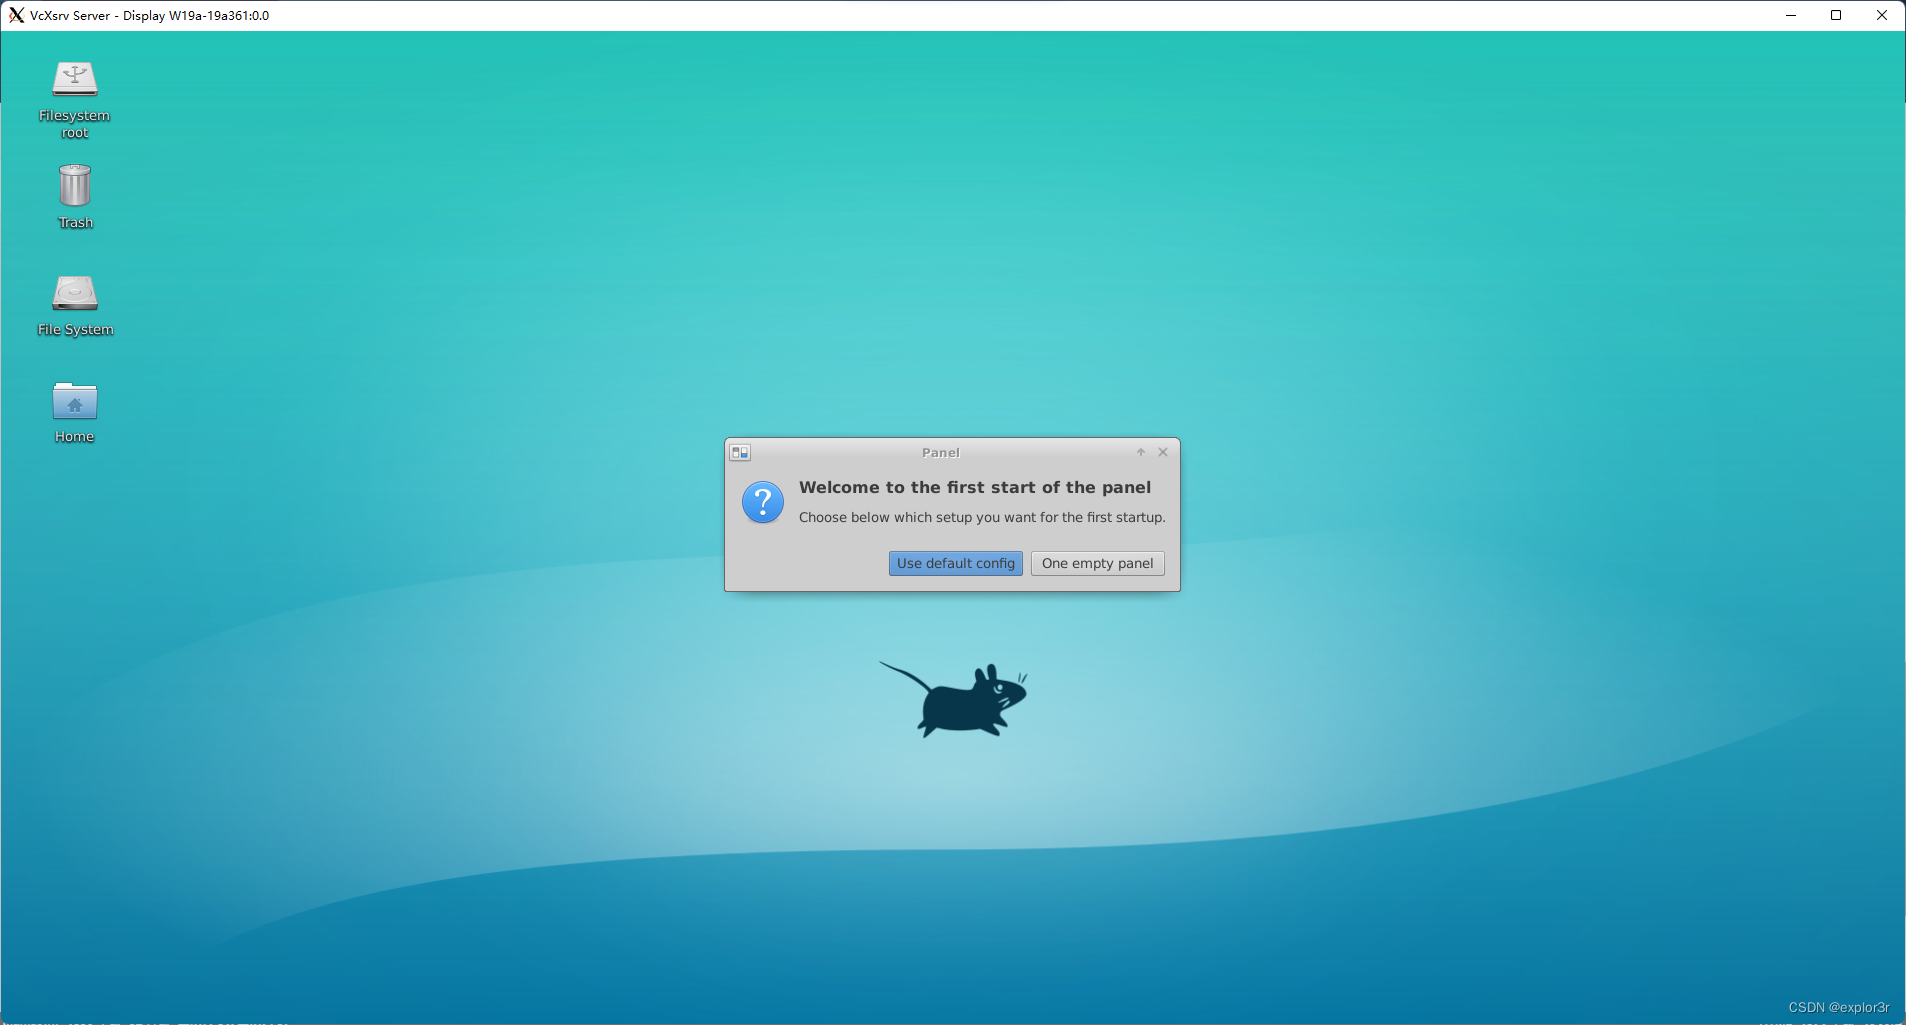Click the question mark icon in the dialog
Image resolution: width=1906 pixels, height=1025 pixels.
click(x=763, y=502)
